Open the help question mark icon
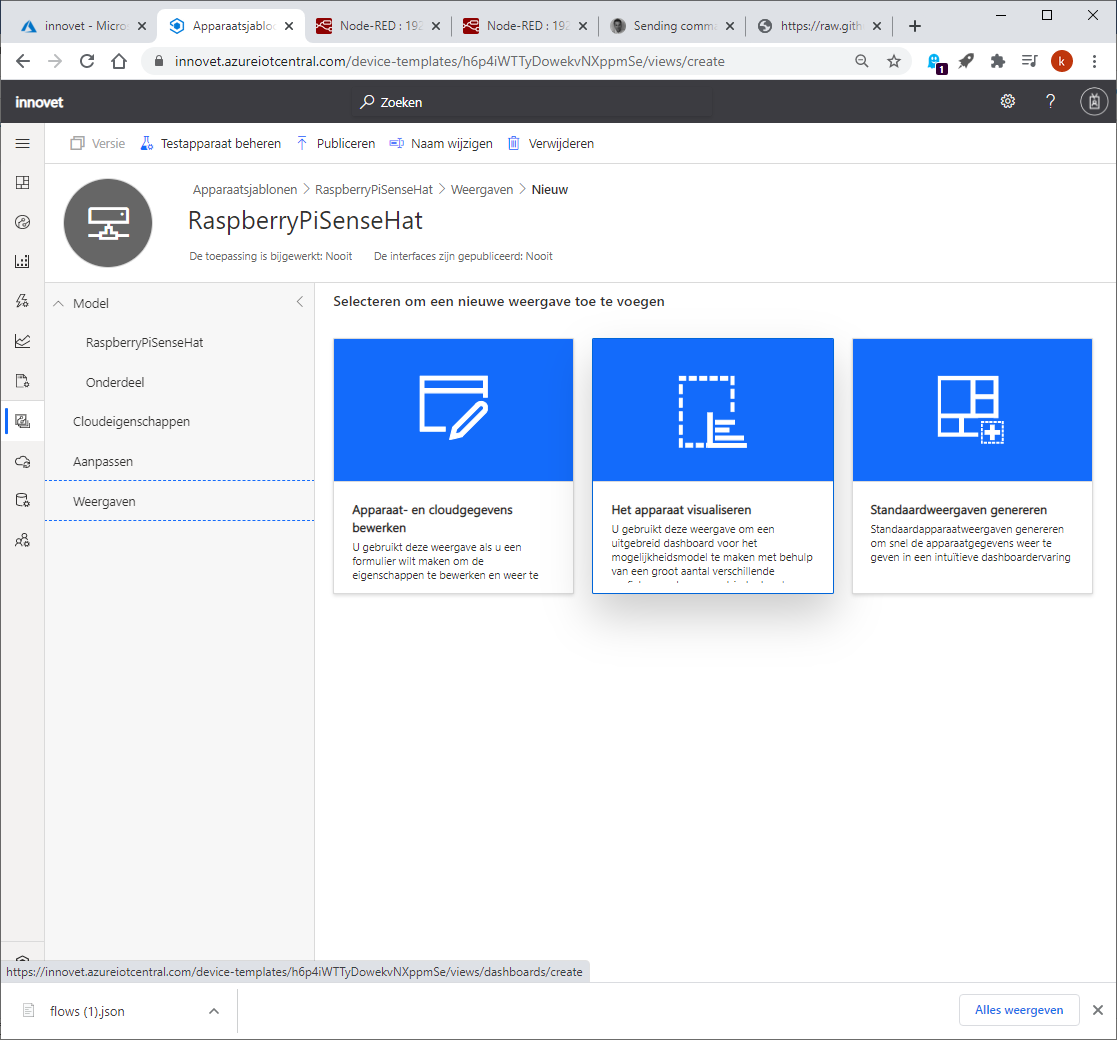The image size is (1117, 1040). click(1050, 101)
